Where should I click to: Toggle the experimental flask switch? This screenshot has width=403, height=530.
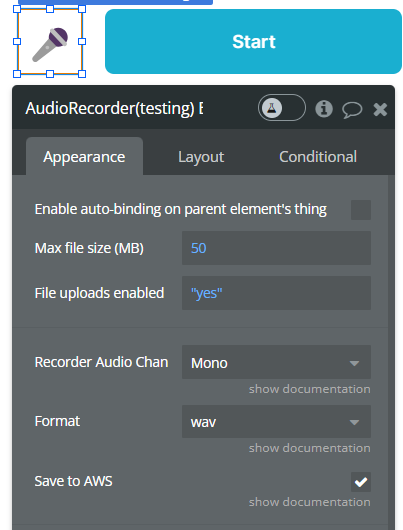point(282,108)
